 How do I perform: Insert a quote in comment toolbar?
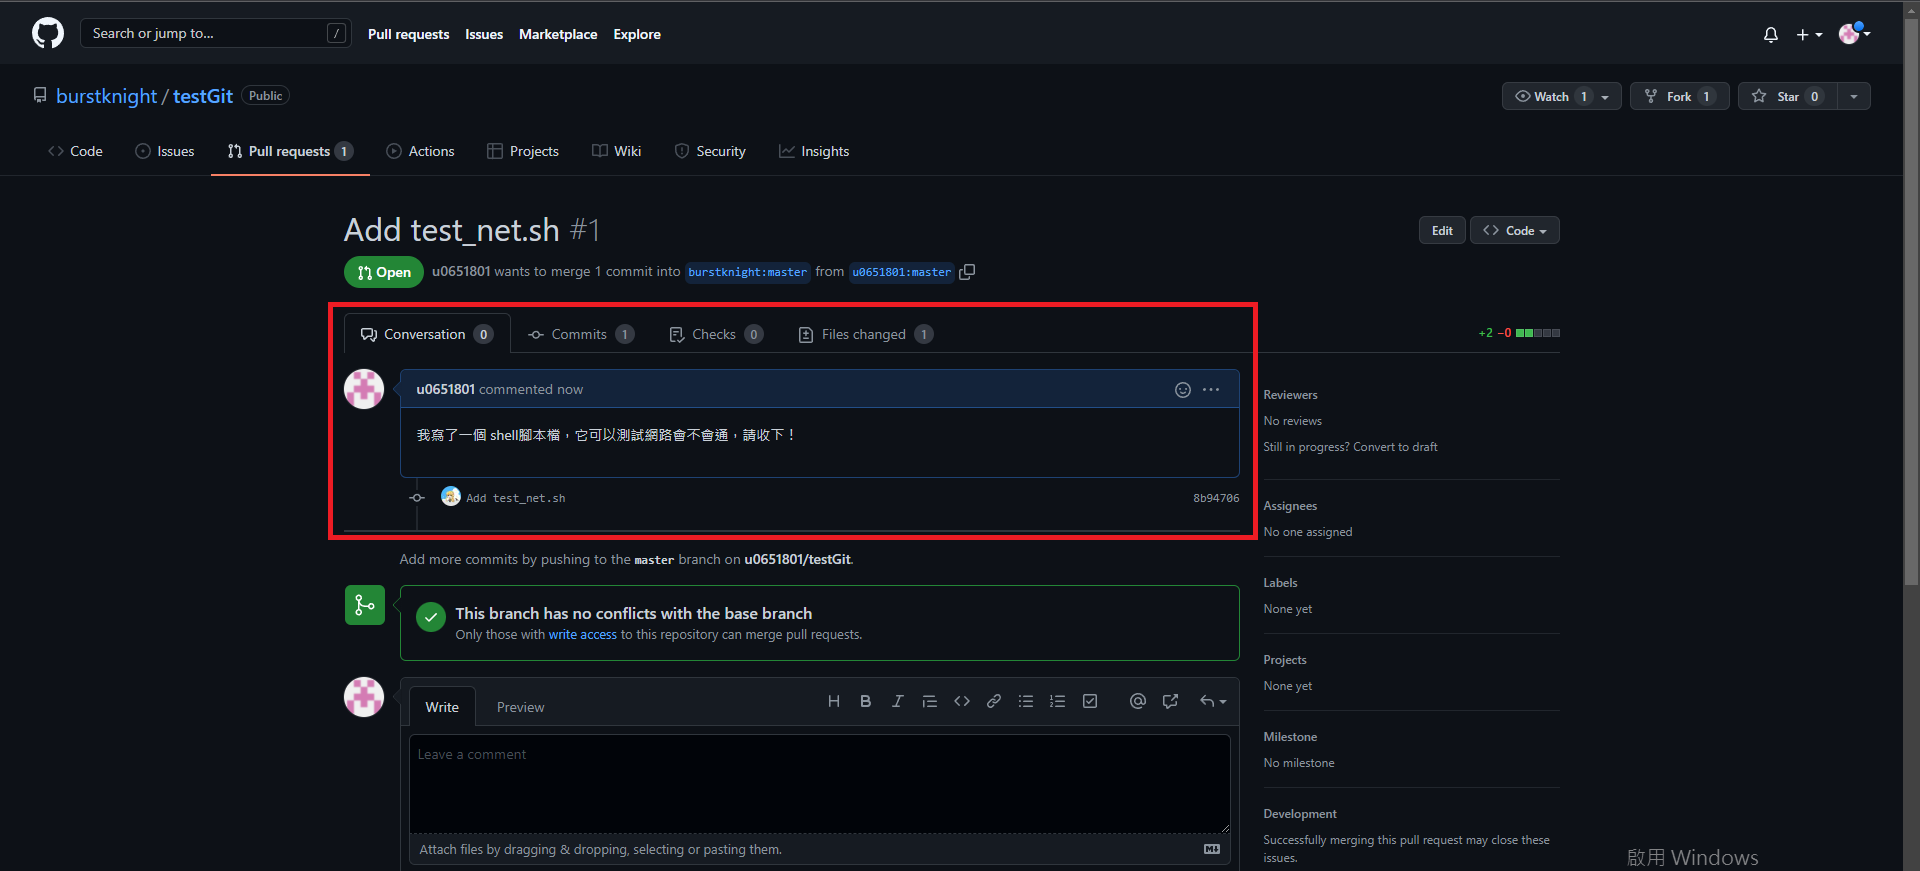[930, 701]
